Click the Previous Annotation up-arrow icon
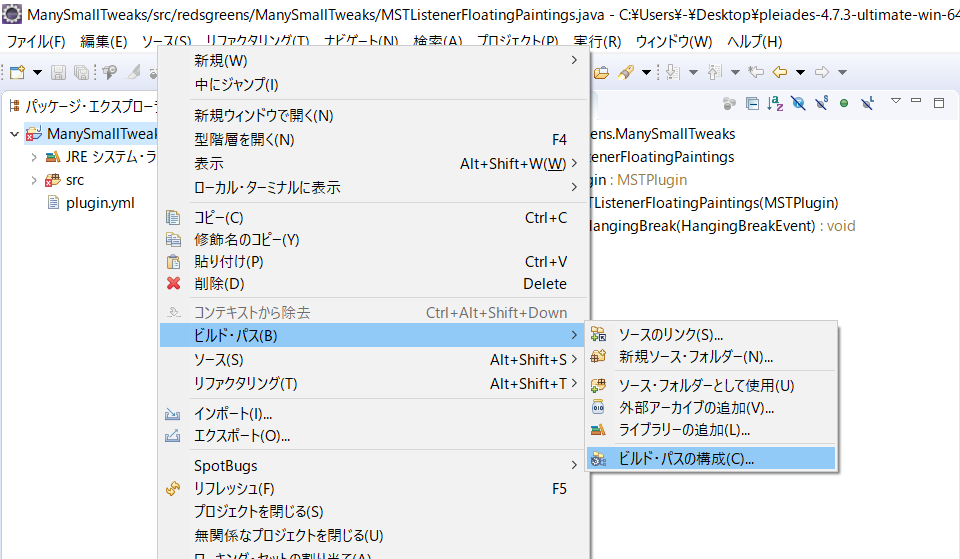Screen dimensions: 960x559 tap(714, 72)
